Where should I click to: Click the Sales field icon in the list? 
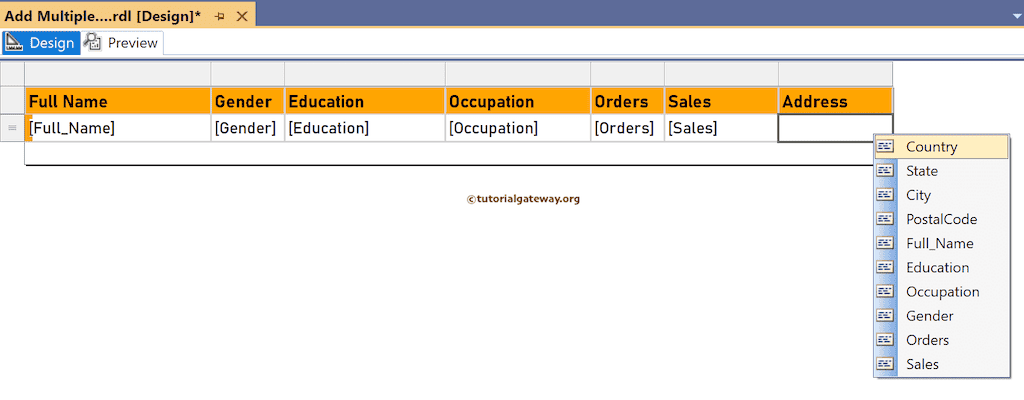click(885, 364)
